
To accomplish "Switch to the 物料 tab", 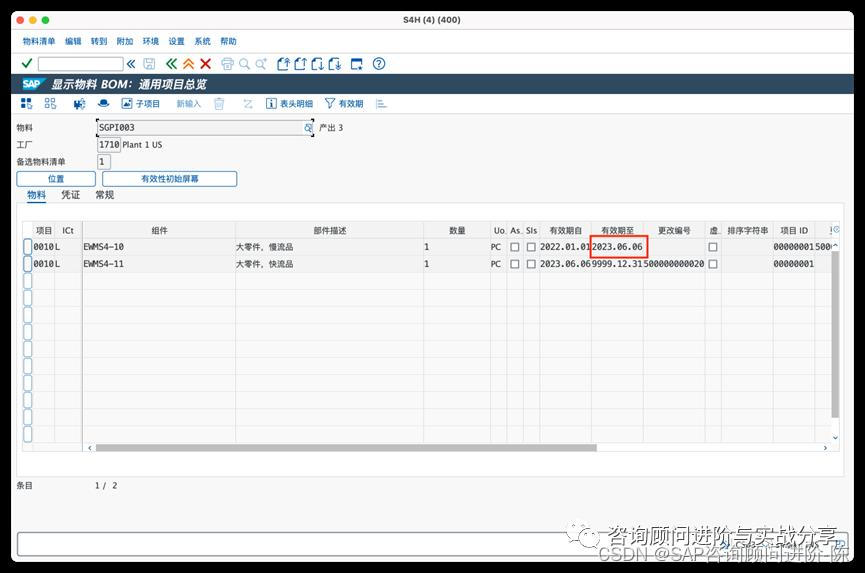I will (36, 195).
